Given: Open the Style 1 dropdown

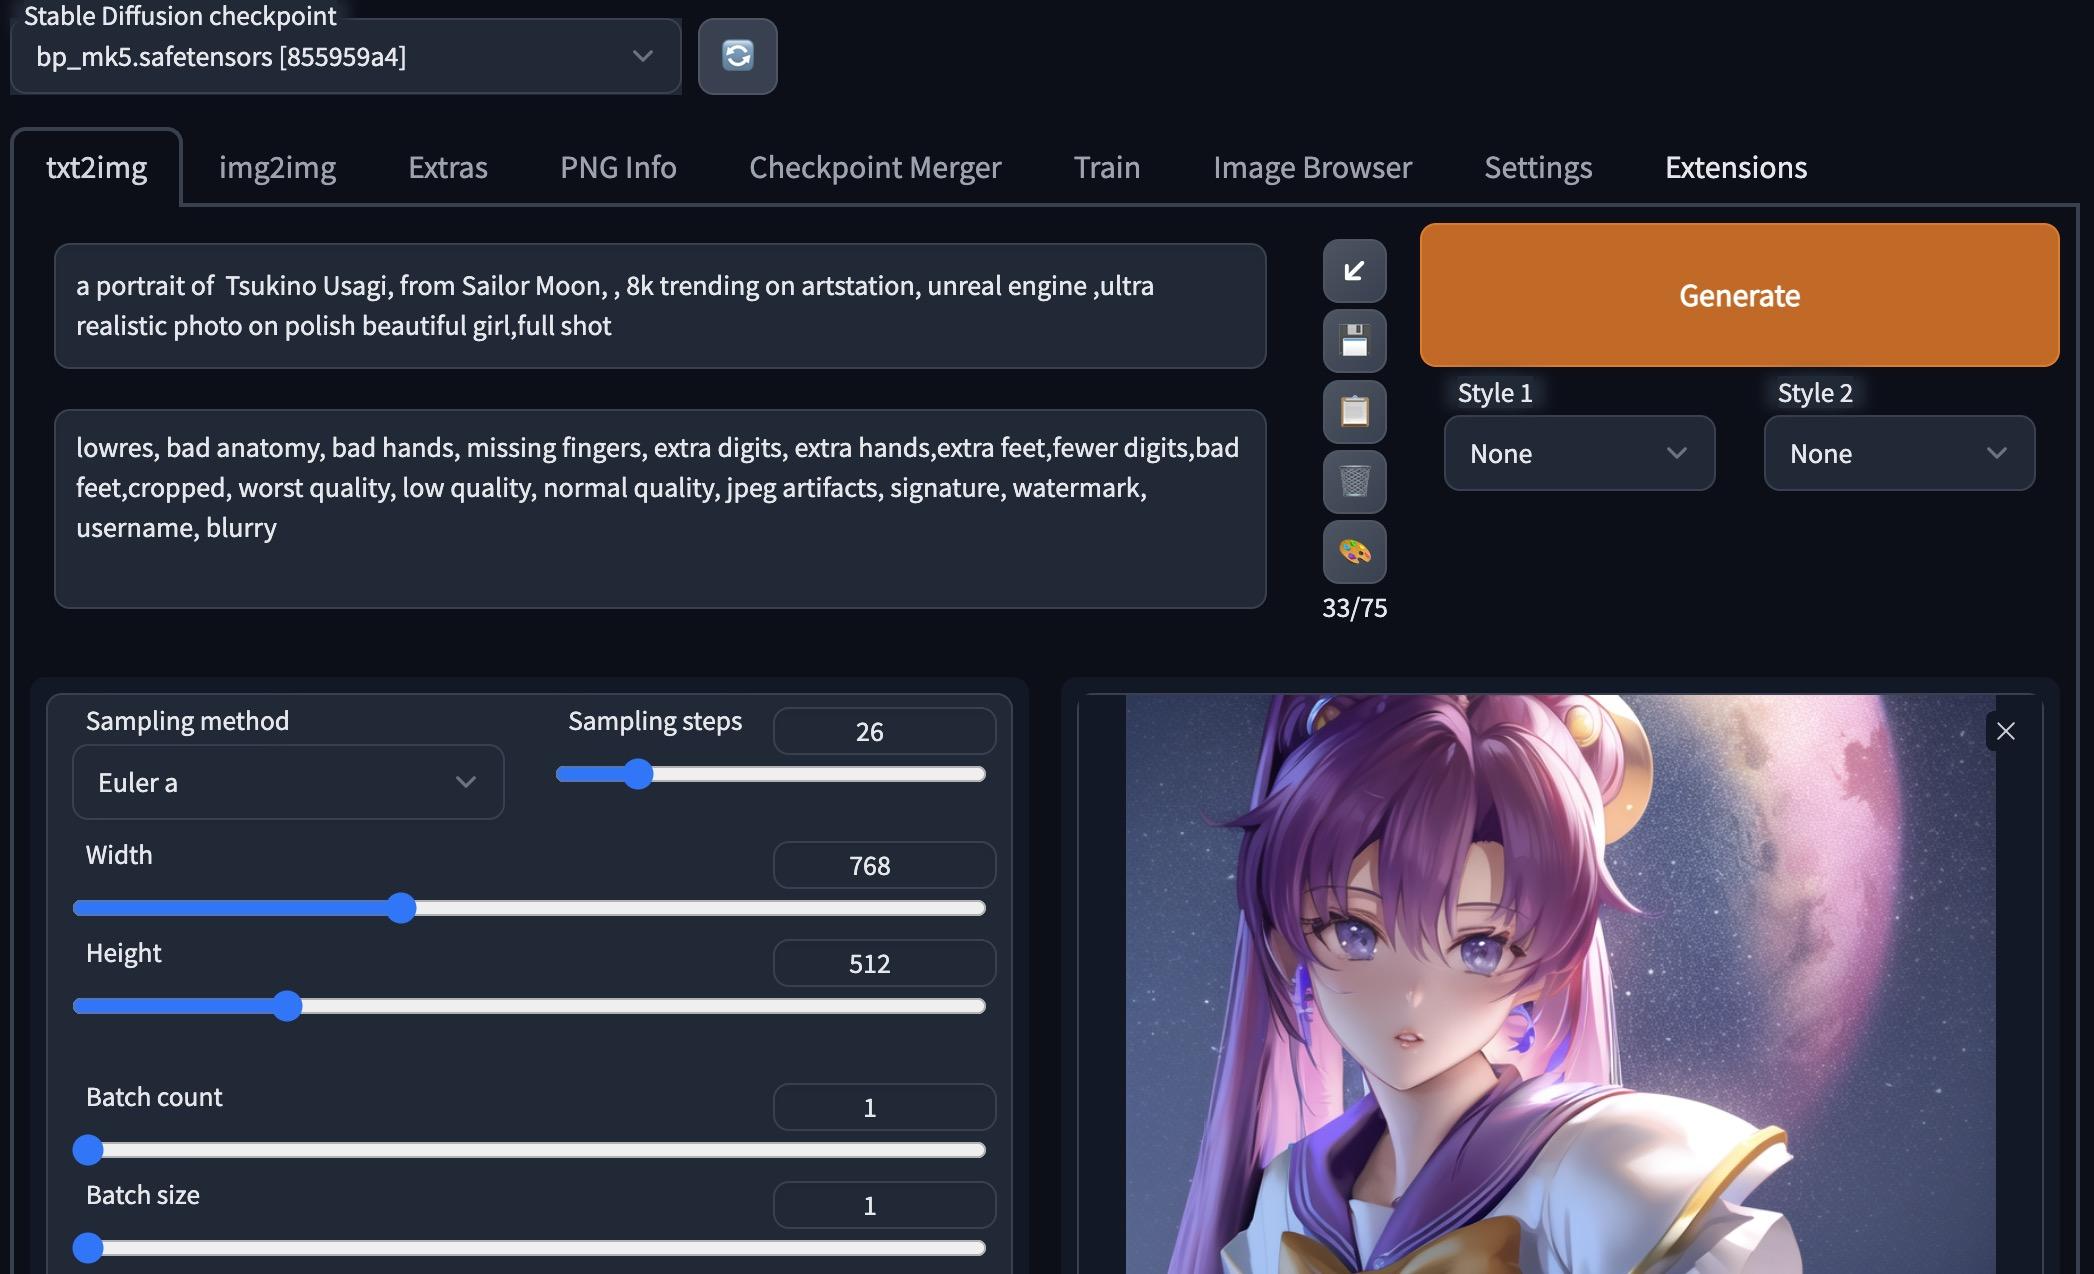Looking at the screenshot, I should (x=1579, y=454).
